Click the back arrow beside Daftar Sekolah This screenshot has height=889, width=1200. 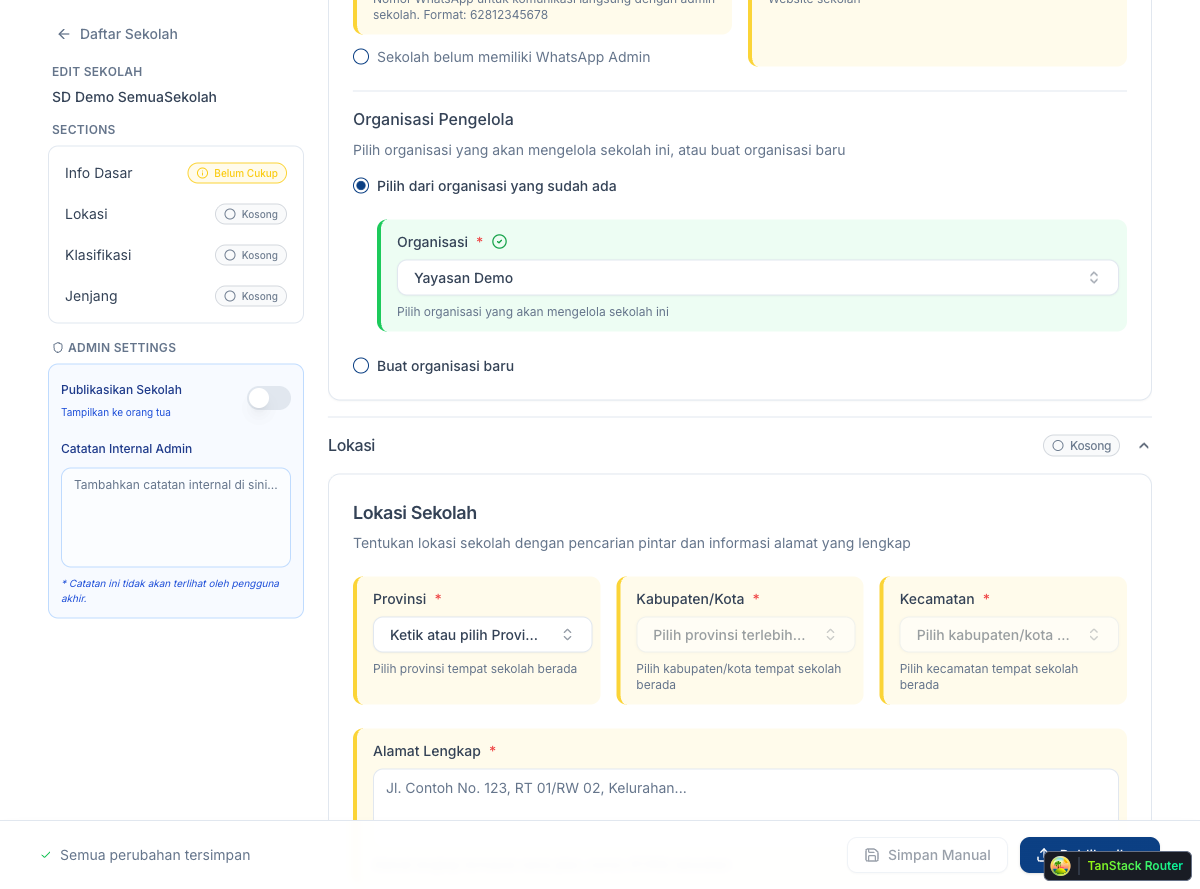pos(64,34)
